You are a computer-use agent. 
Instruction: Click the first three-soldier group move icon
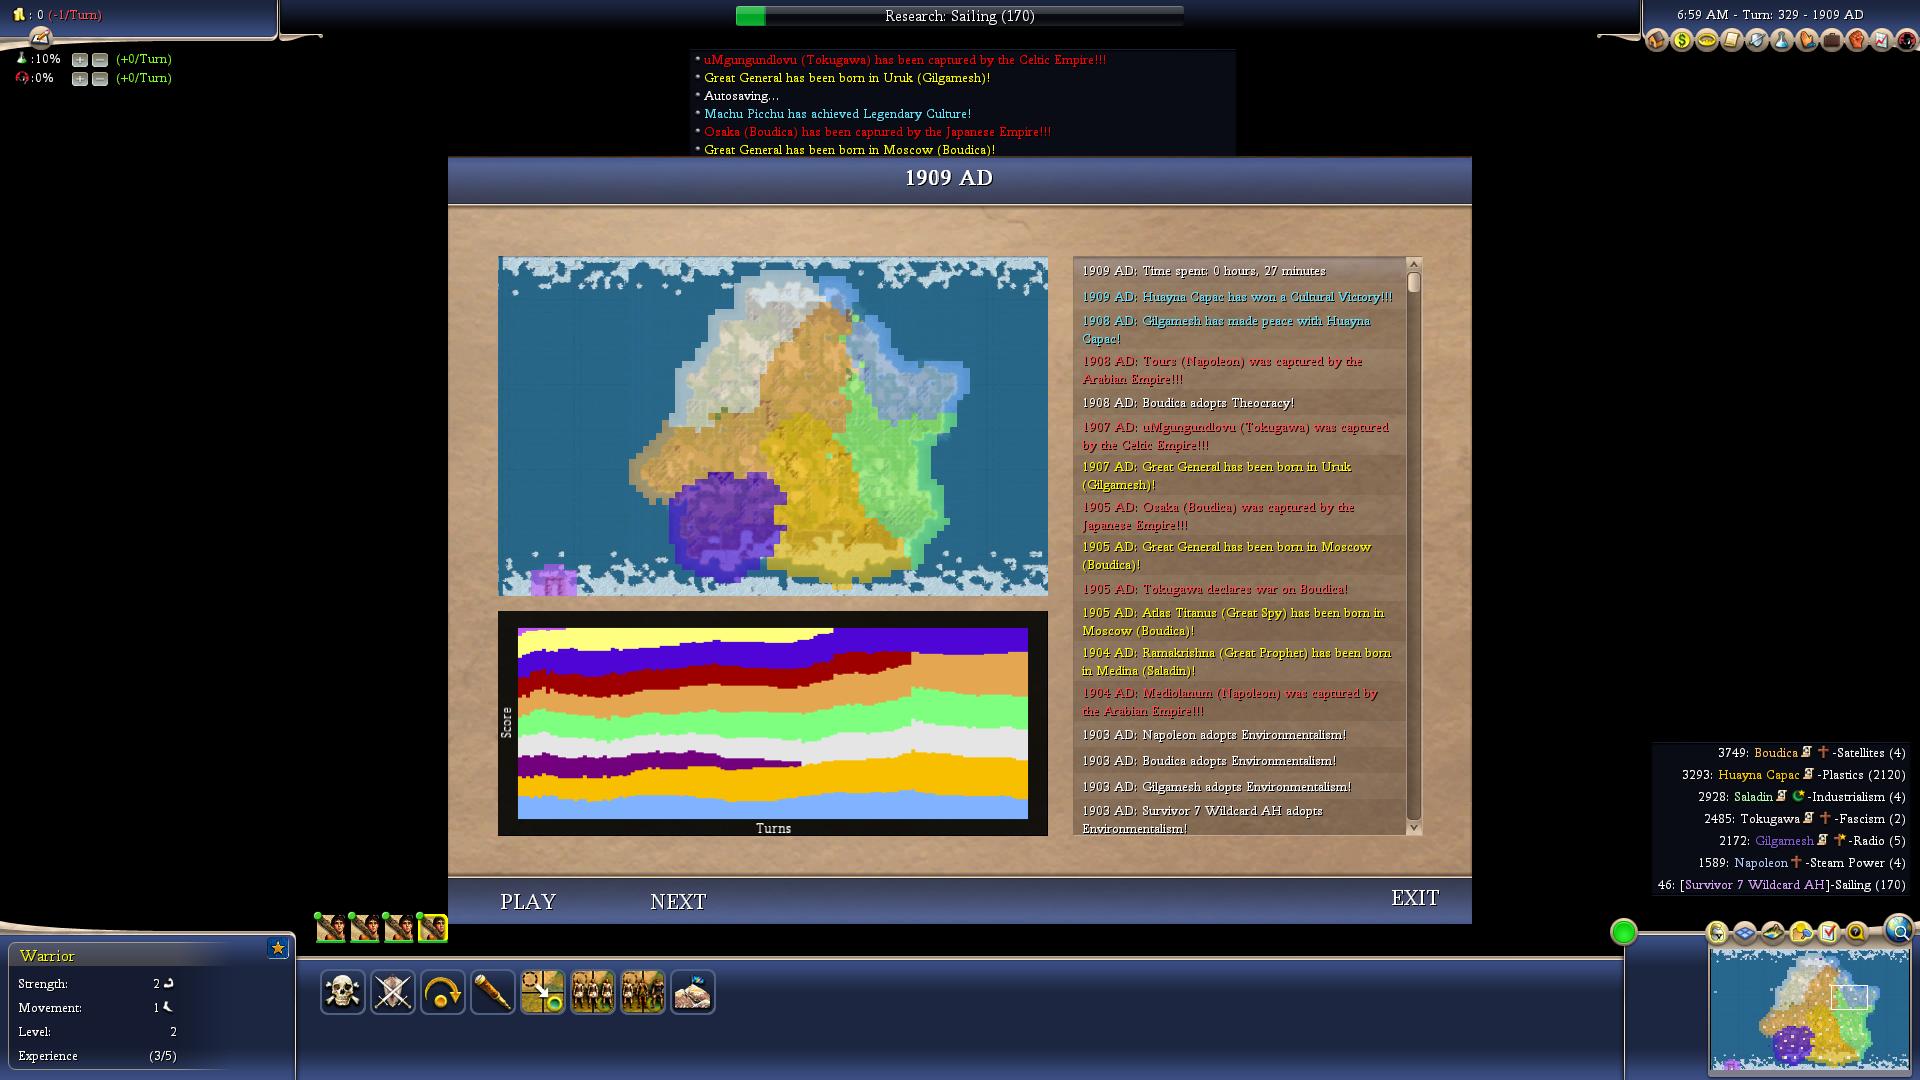pos(593,992)
